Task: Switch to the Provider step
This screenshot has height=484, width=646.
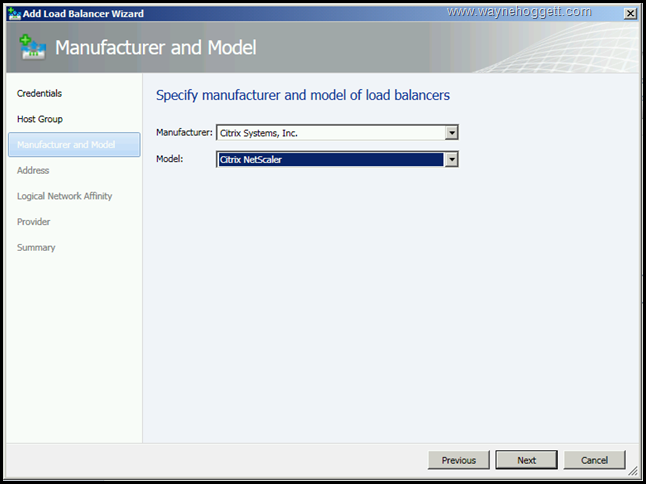Action: (x=34, y=222)
